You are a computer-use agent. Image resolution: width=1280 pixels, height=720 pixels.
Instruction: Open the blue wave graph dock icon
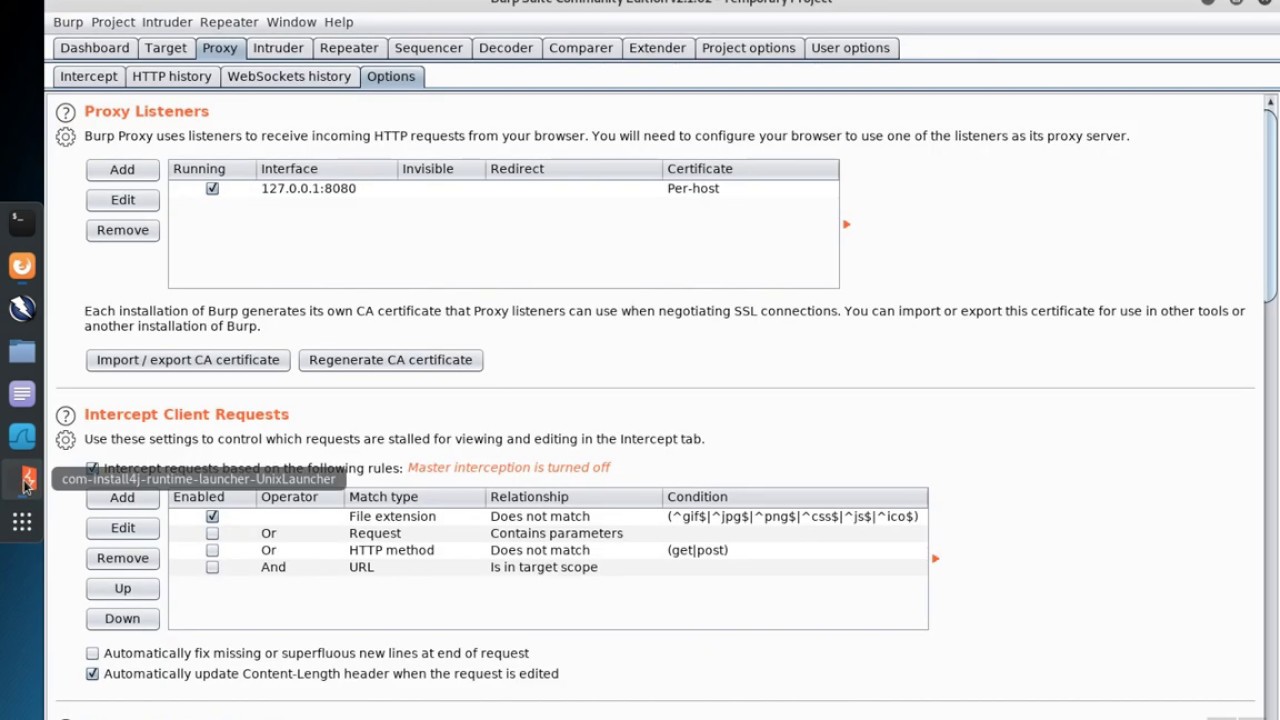[22, 436]
